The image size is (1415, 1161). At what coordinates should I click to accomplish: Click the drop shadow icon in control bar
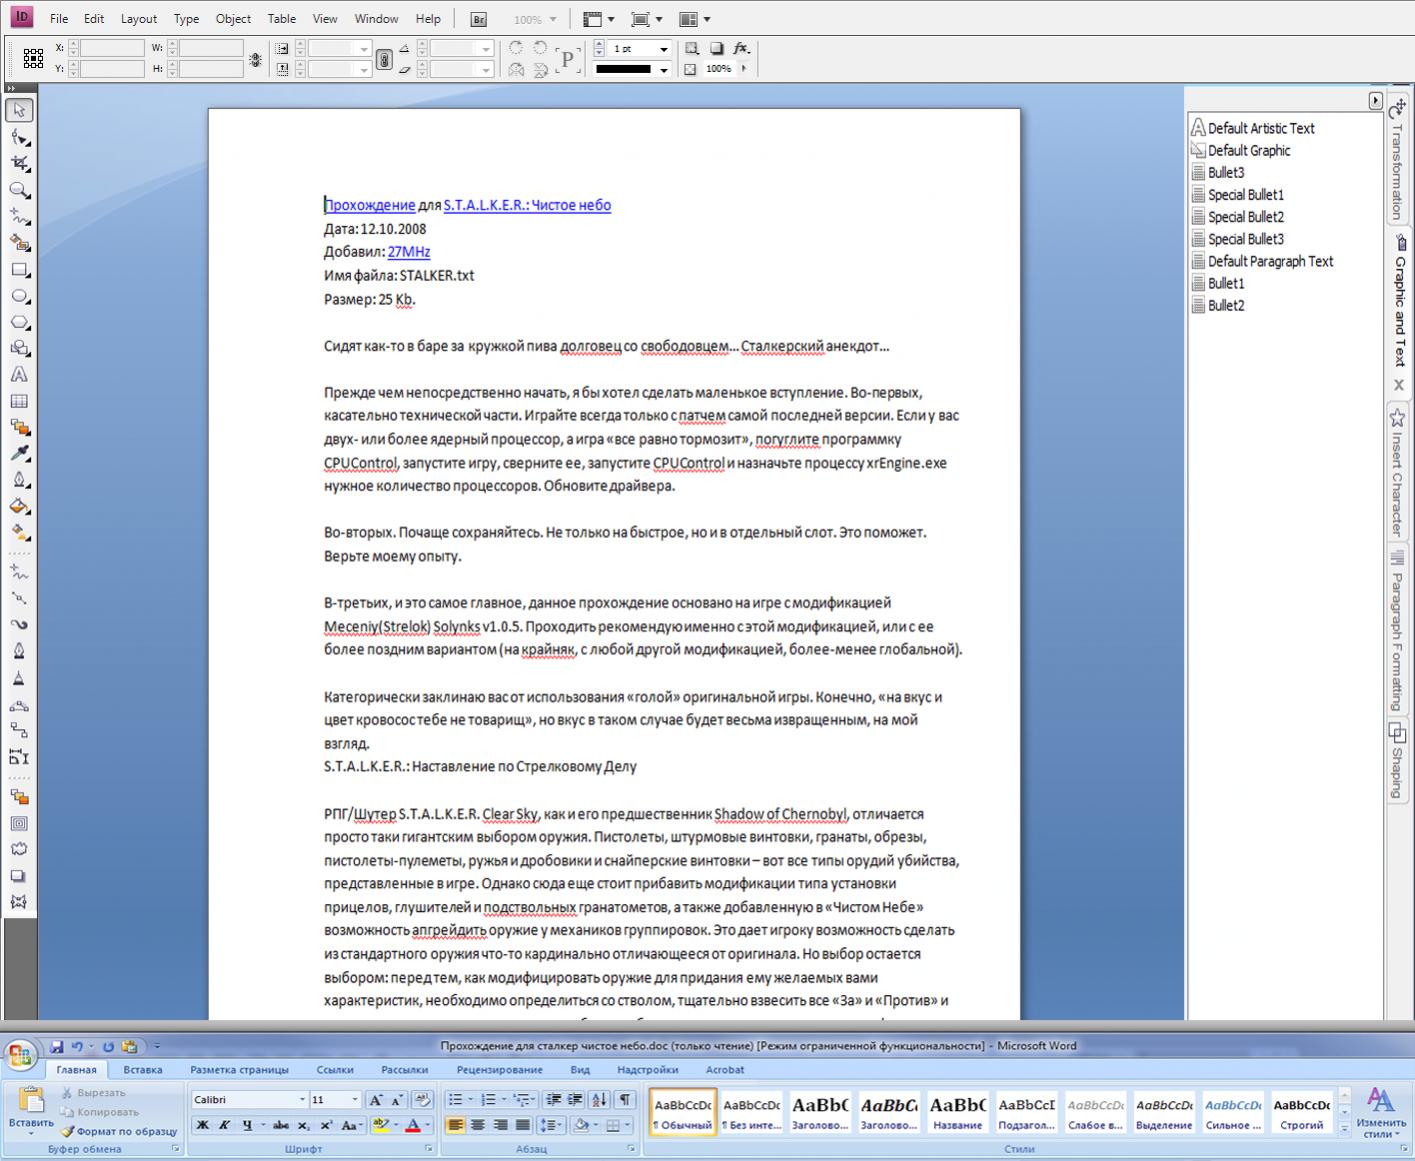717,48
